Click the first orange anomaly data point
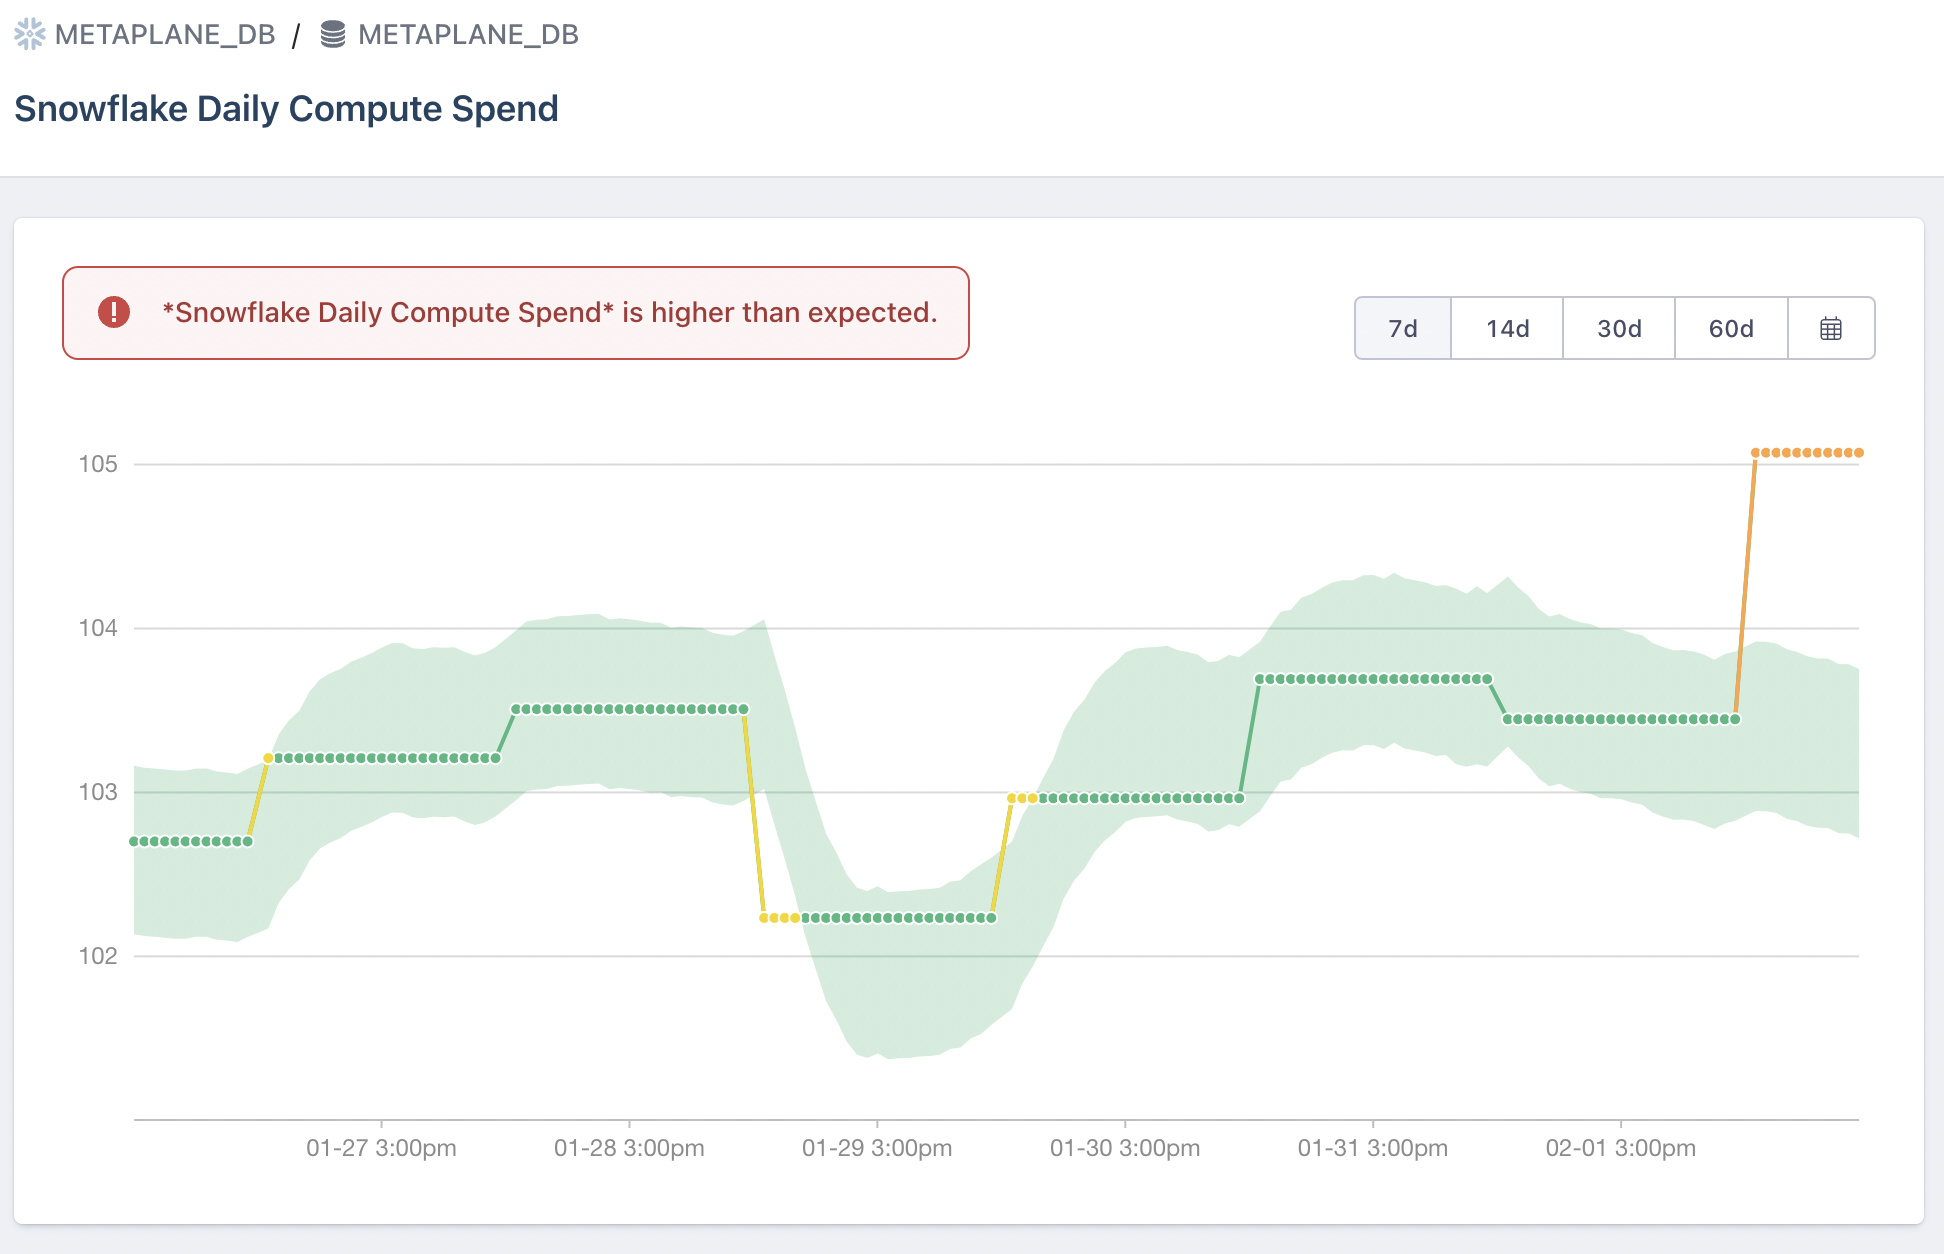 pos(1756,453)
